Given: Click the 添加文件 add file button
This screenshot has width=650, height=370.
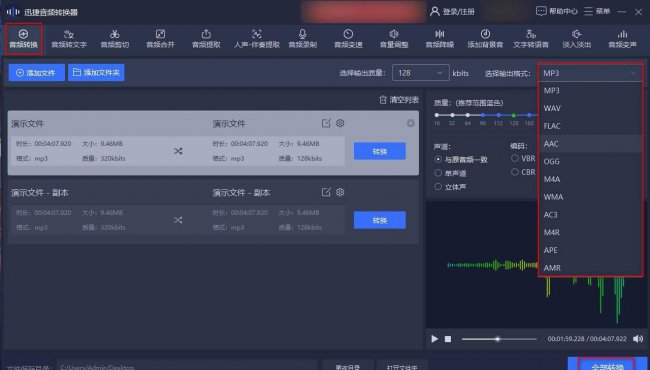Looking at the screenshot, I should [36, 73].
